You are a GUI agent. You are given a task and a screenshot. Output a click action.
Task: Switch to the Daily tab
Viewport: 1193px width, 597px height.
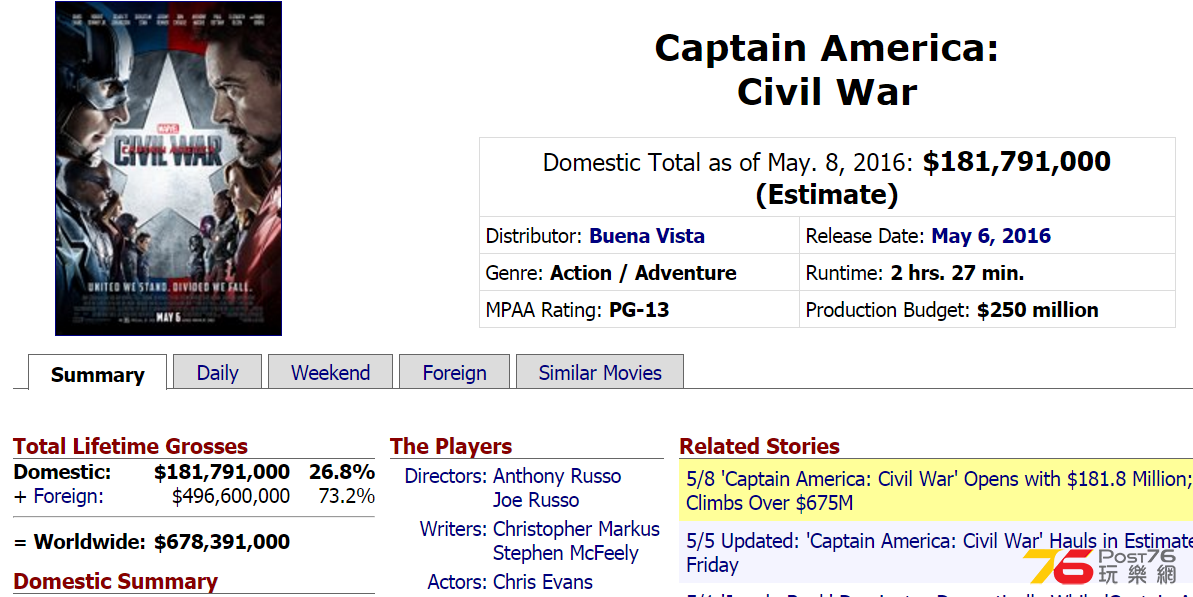[218, 373]
